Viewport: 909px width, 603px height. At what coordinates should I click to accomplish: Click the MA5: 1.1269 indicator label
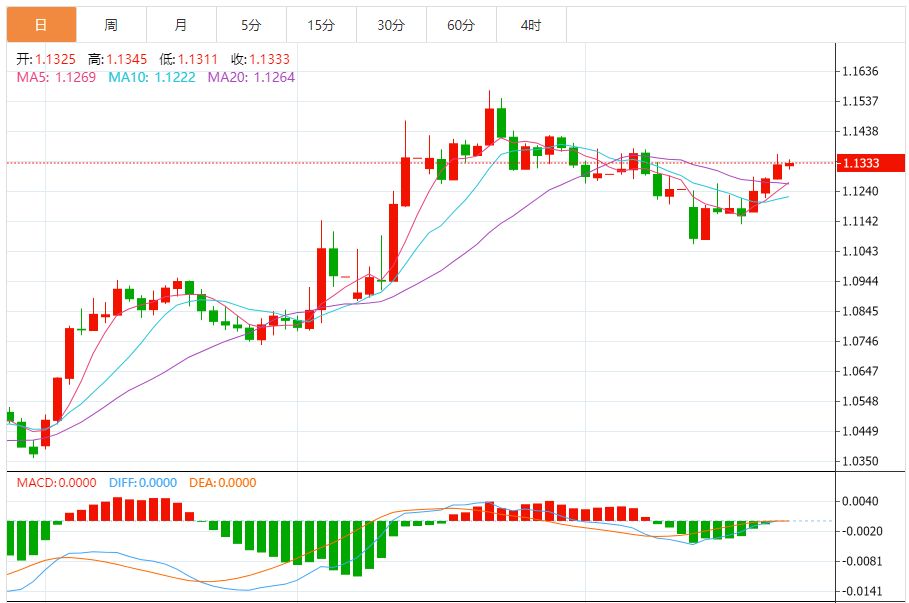coord(56,77)
